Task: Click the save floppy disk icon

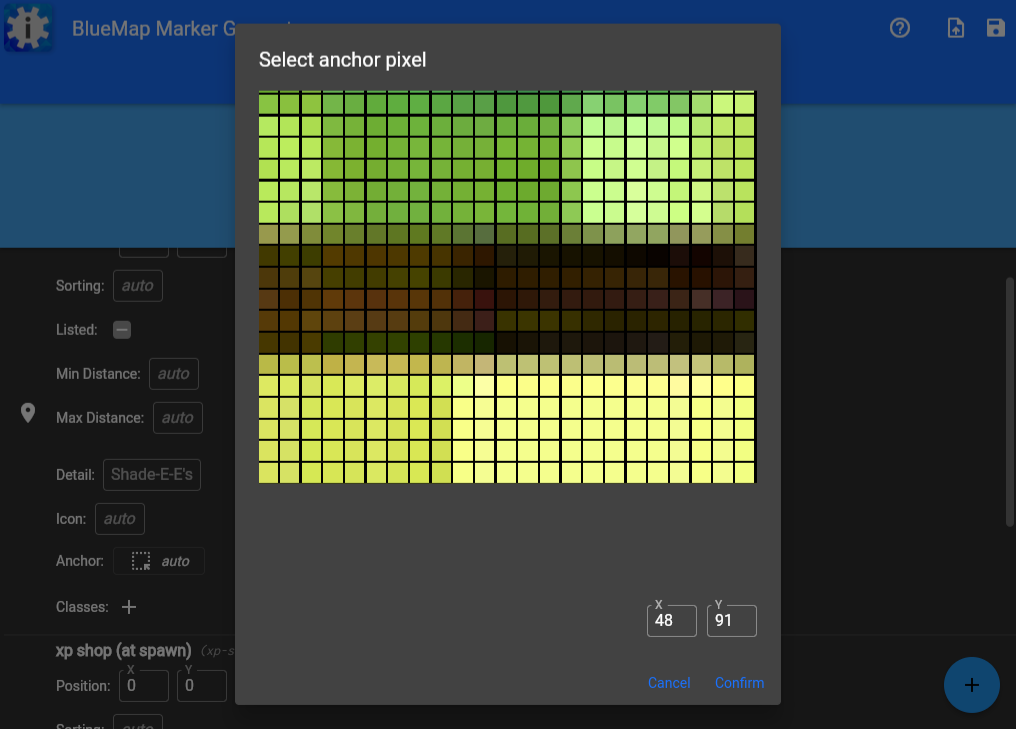Action: pyautogui.click(x=995, y=28)
